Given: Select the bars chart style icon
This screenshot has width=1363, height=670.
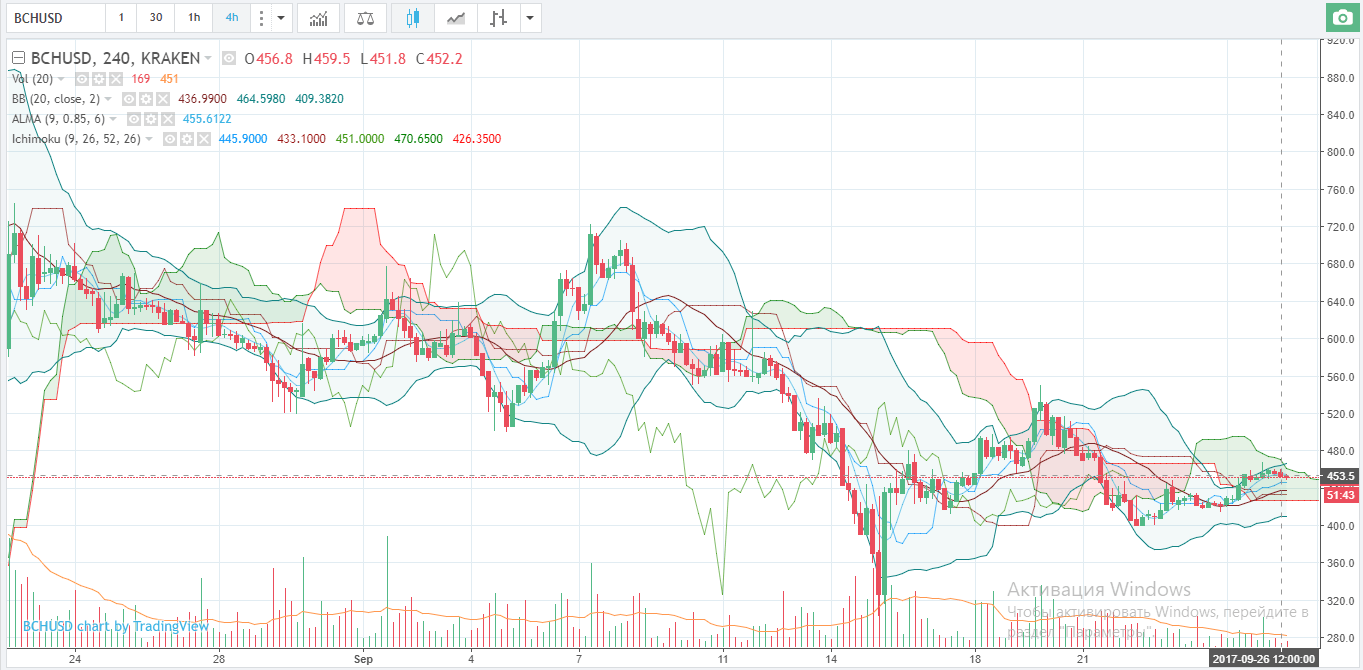Looking at the screenshot, I should pyautogui.click(x=498, y=18).
